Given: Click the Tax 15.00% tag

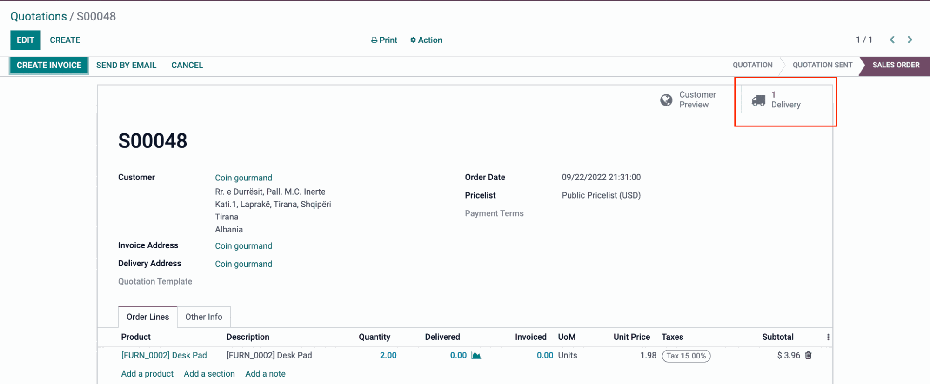Looking at the screenshot, I should (x=686, y=356).
